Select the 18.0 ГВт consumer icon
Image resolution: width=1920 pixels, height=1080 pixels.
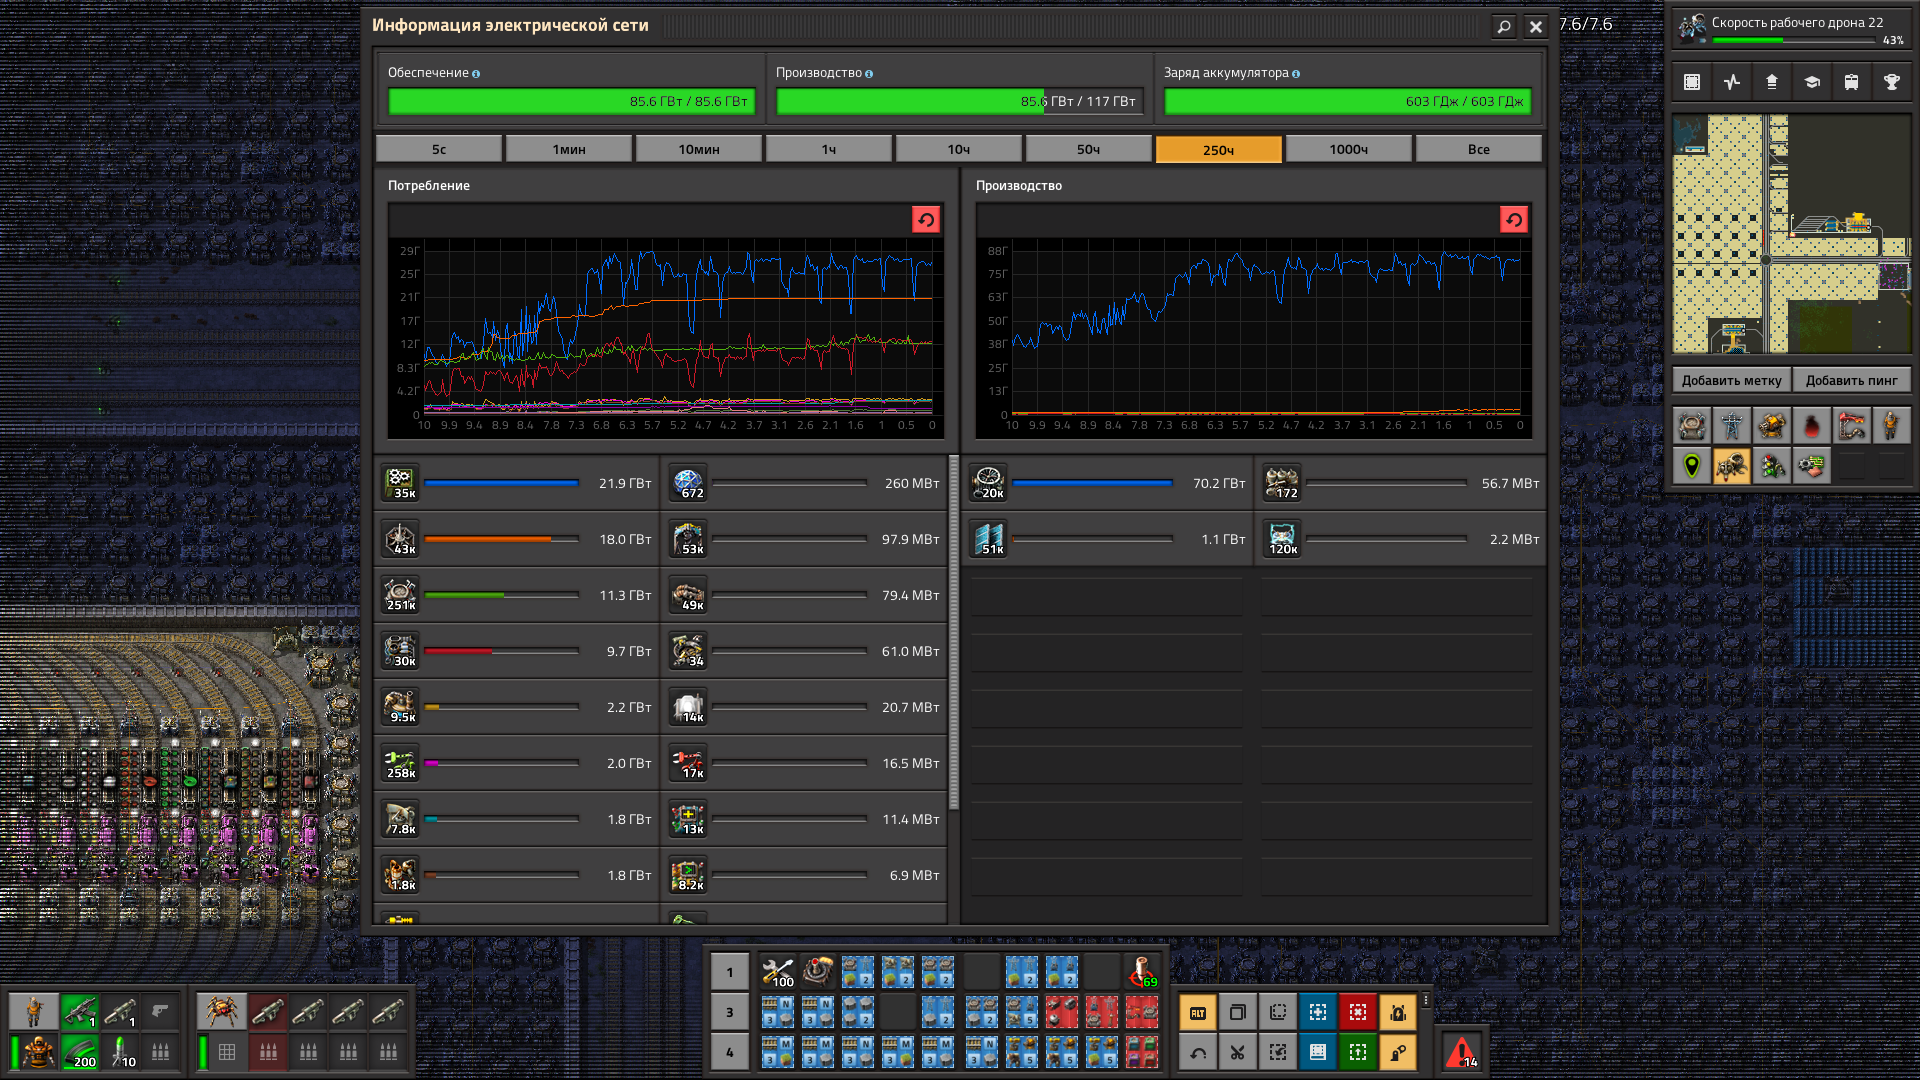click(x=401, y=539)
